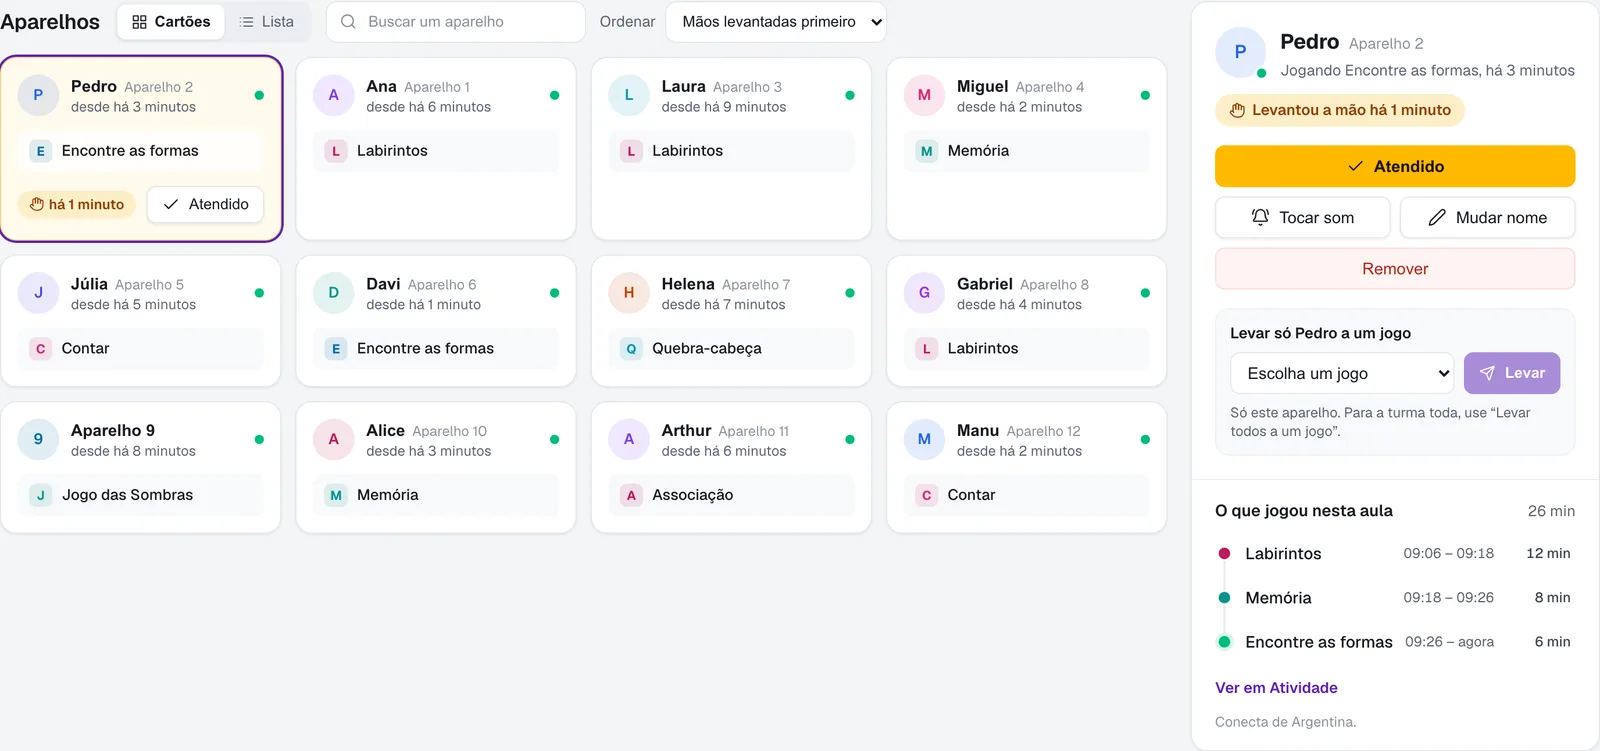This screenshot has width=1600, height=751.
Task: Open the Ver em Atividade link
Action: (x=1276, y=688)
